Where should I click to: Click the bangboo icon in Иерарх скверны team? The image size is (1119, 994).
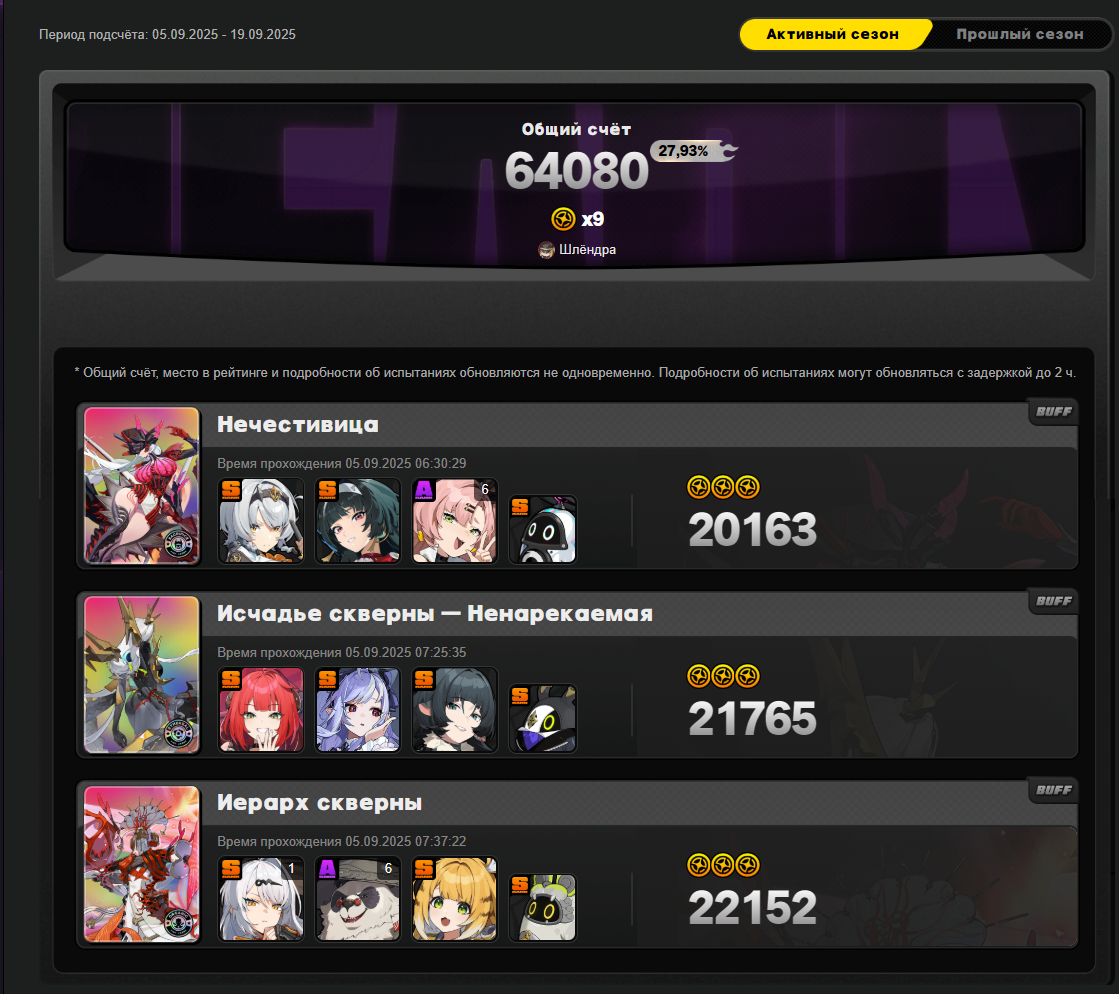(543, 908)
